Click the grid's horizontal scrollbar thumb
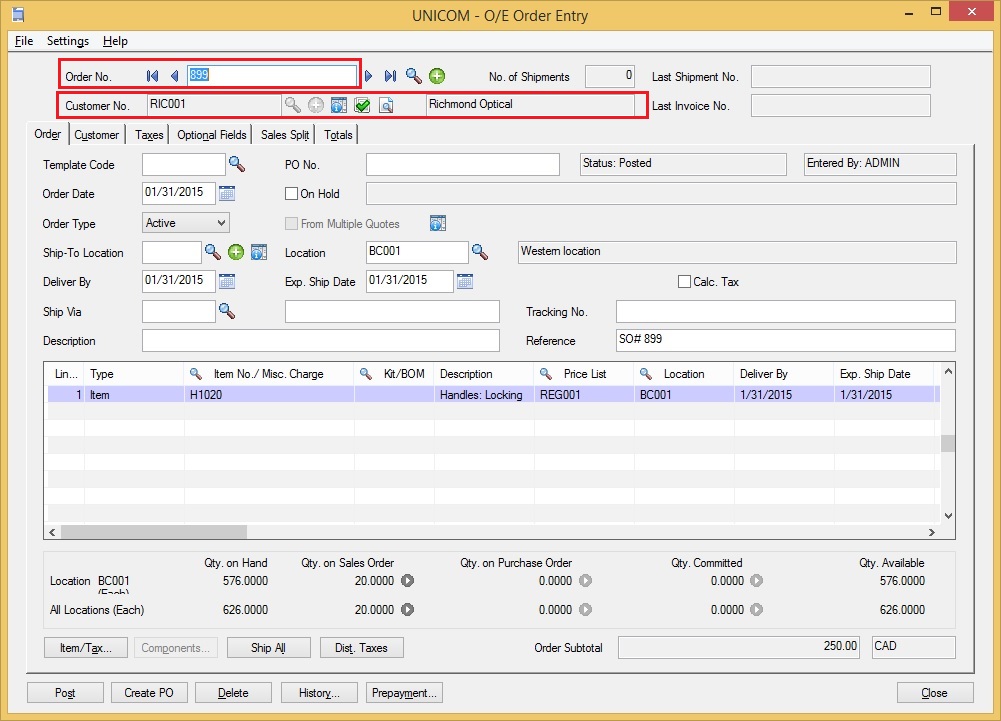The width and height of the screenshot is (1001, 721). pyautogui.click(x=153, y=532)
